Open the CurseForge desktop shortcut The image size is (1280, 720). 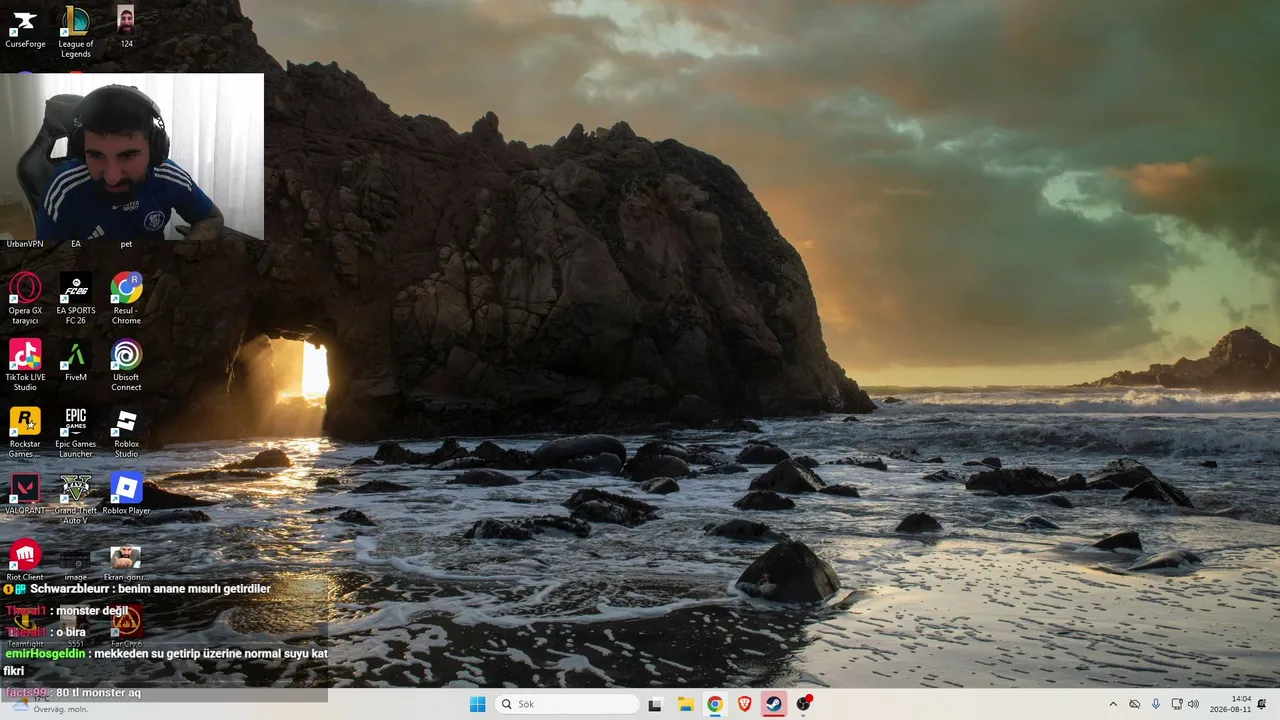[x=25, y=28]
